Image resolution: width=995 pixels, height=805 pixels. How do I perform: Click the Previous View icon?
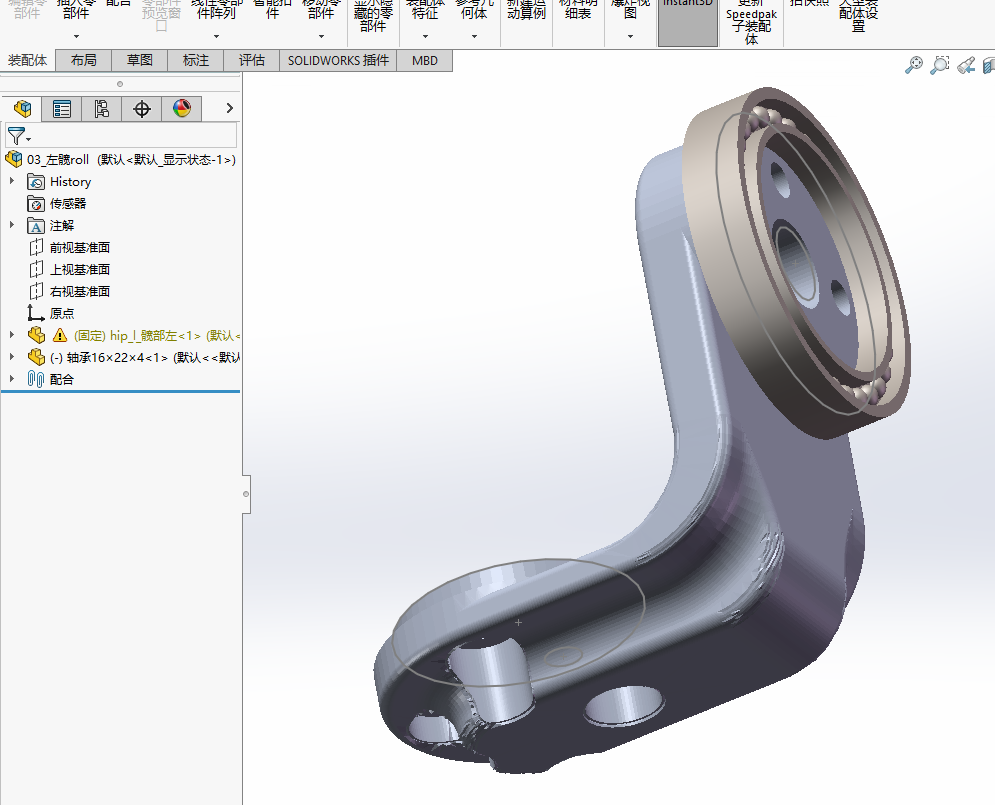point(966,65)
